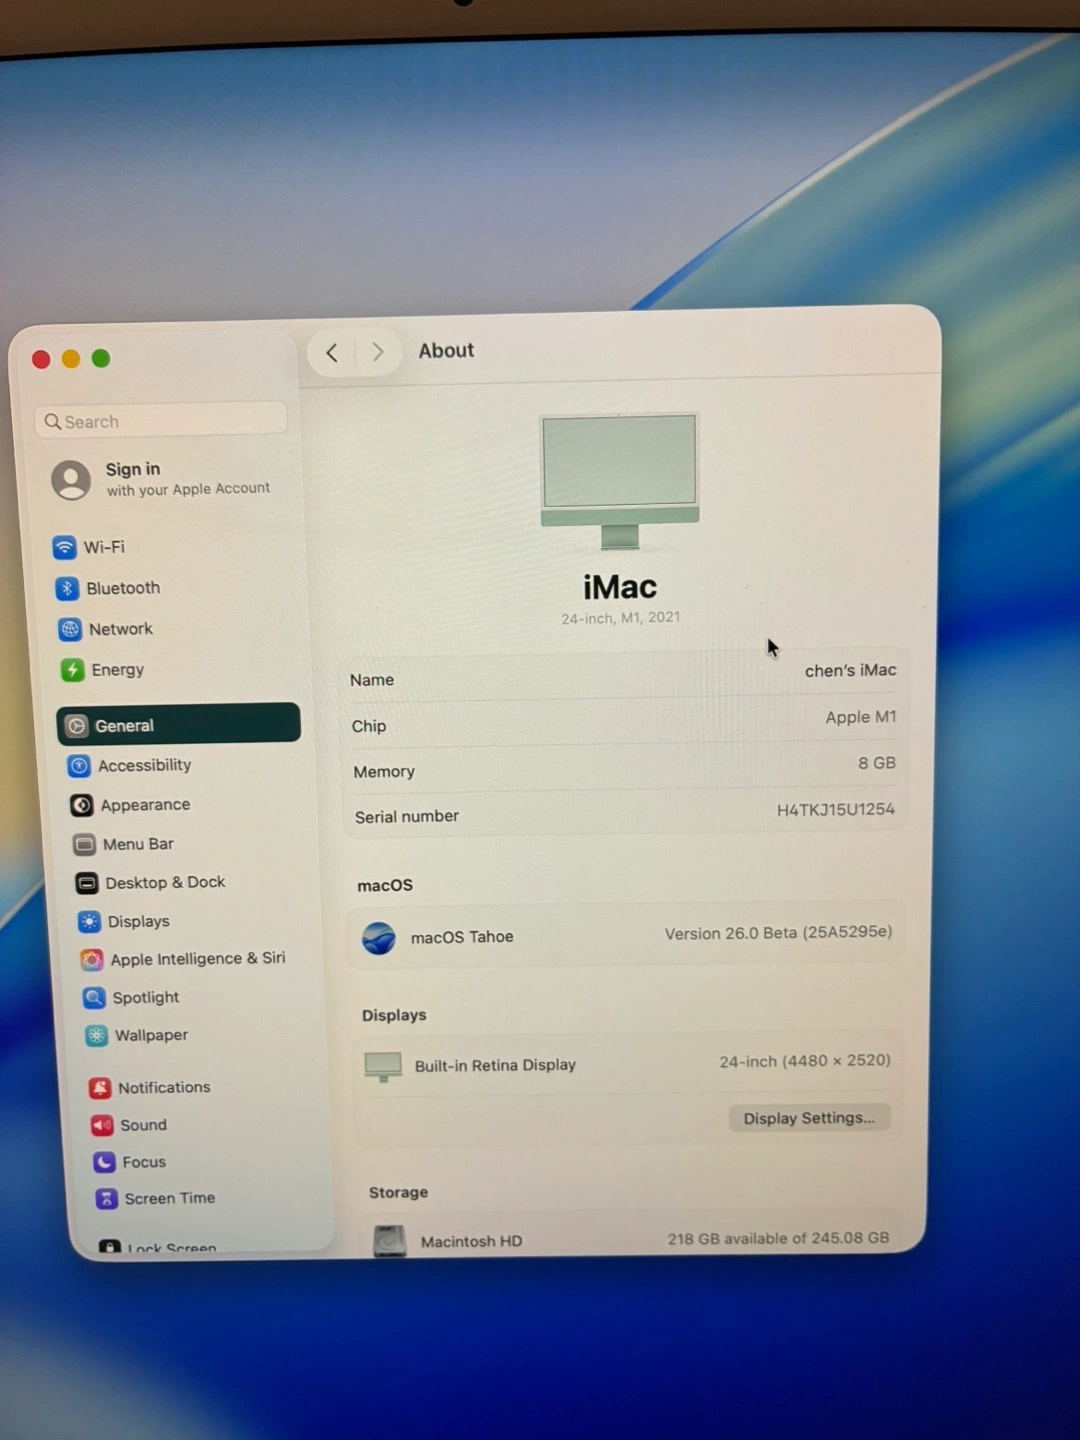Click "Version 26.0 Beta (25A5295e)" text
Image resolution: width=1080 pixels, height=1440 pixels.
(778, 933)
